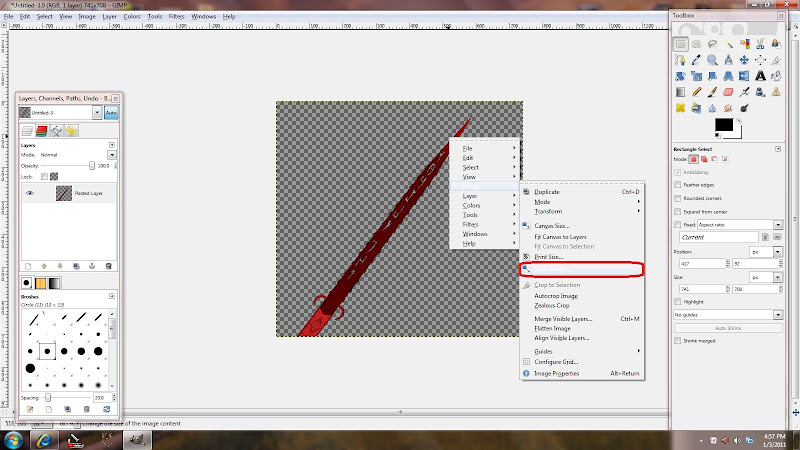Check the Rounded corners option
The width and height of the screenshot is (800, 450).
pos(679,198)
